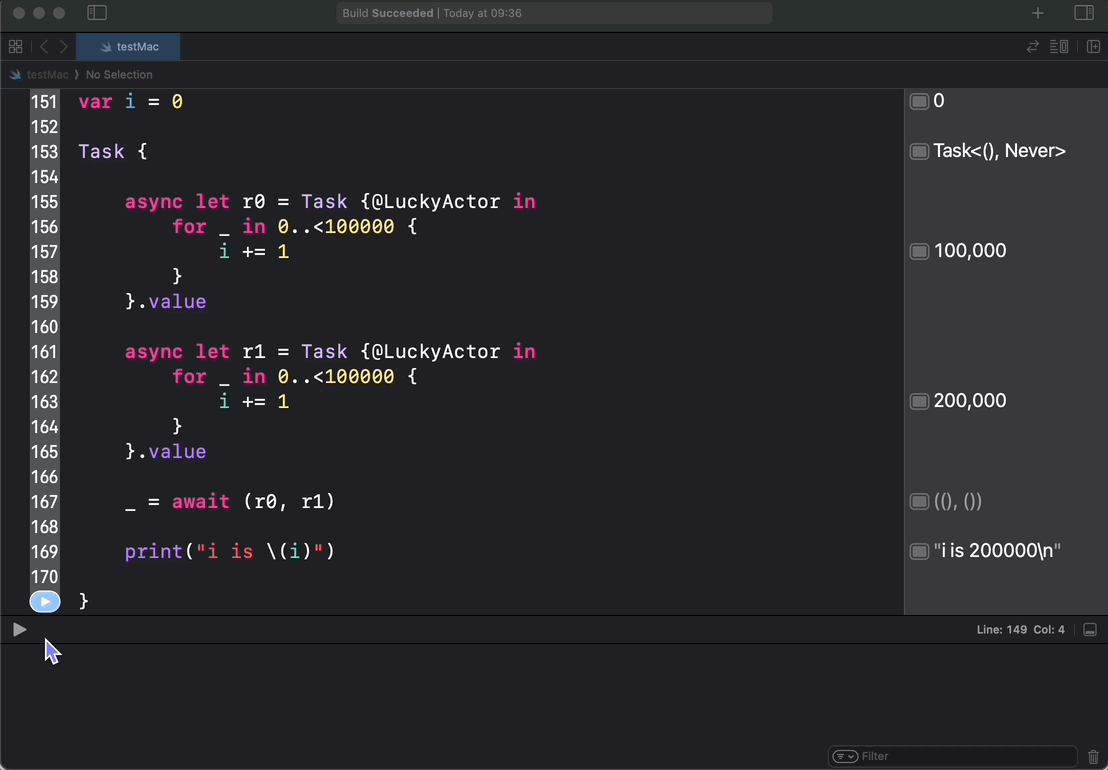Toggle inline result for 200,000 value

point(919,401)
